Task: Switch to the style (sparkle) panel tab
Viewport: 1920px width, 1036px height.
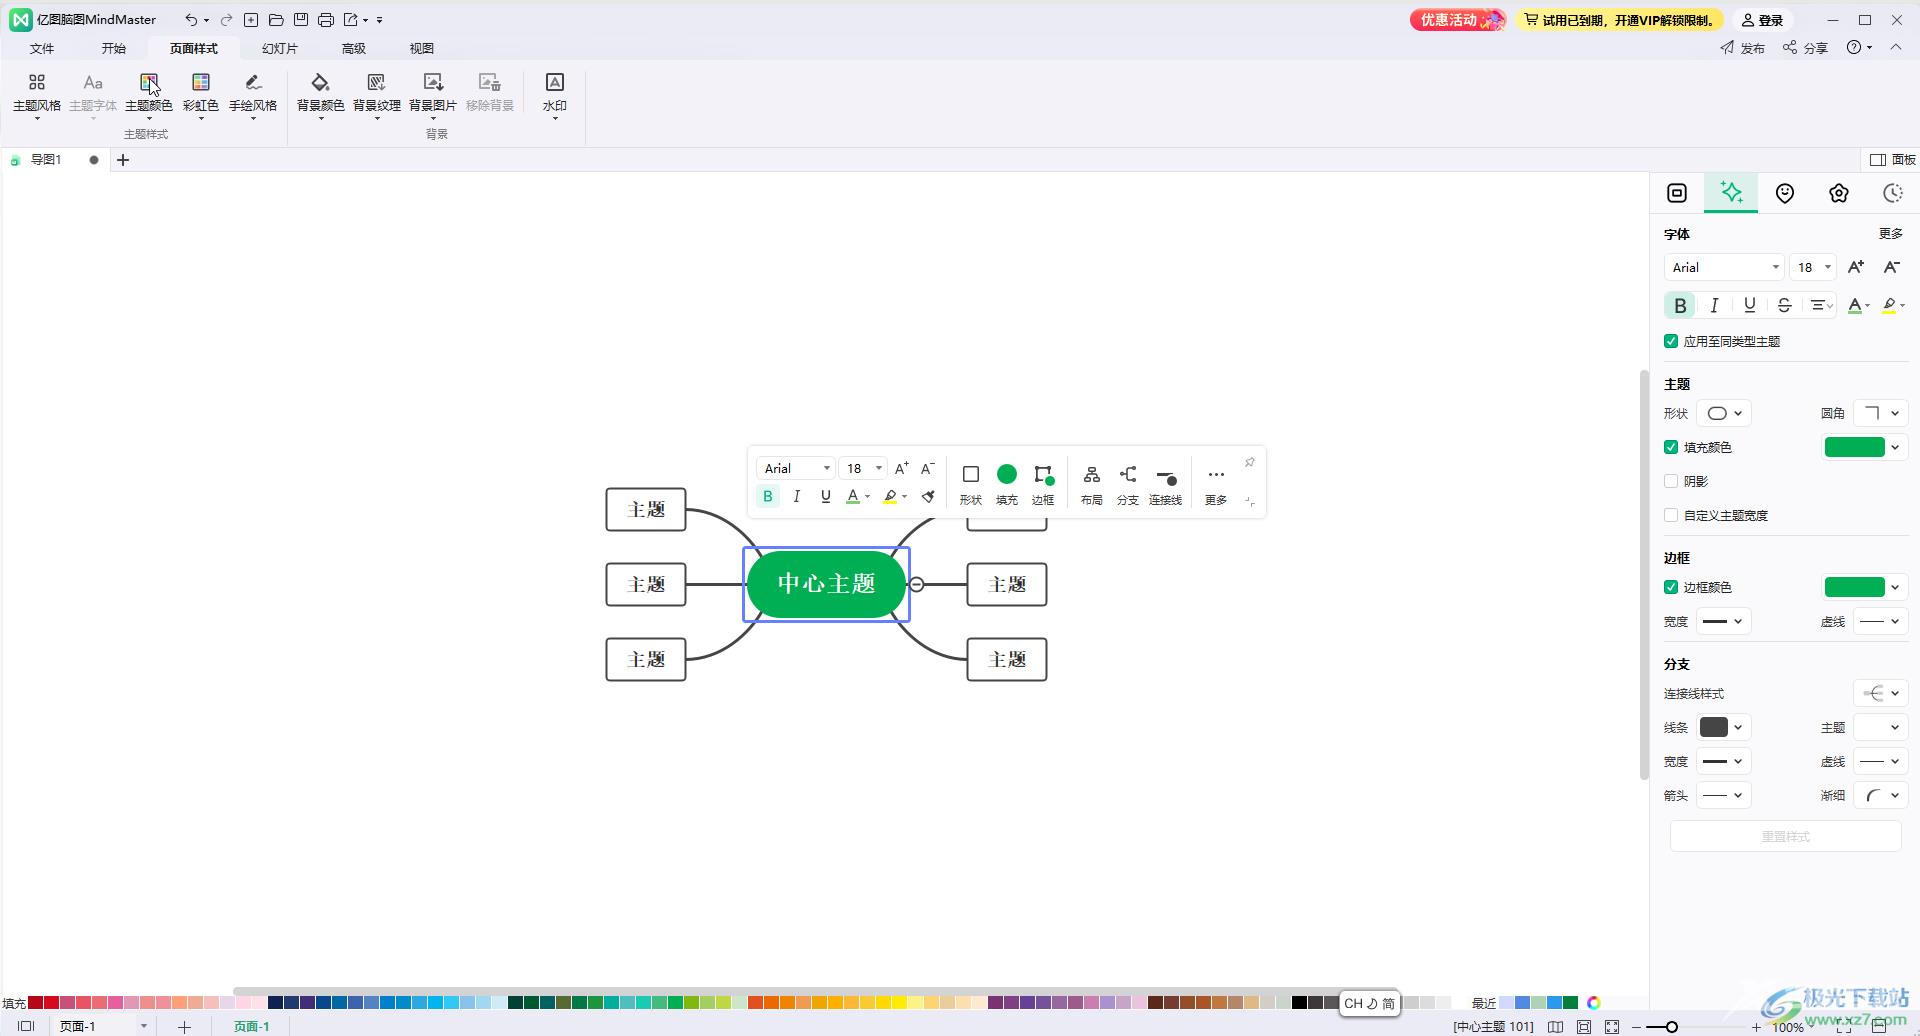Action: click(1731, 193)
